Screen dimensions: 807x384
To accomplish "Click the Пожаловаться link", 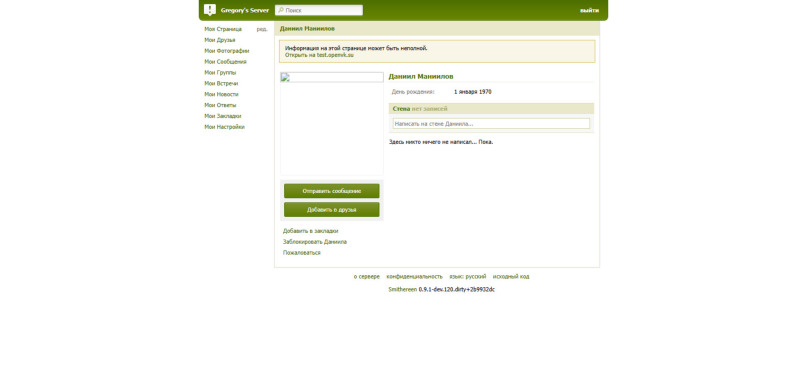I will click(302, 253).
